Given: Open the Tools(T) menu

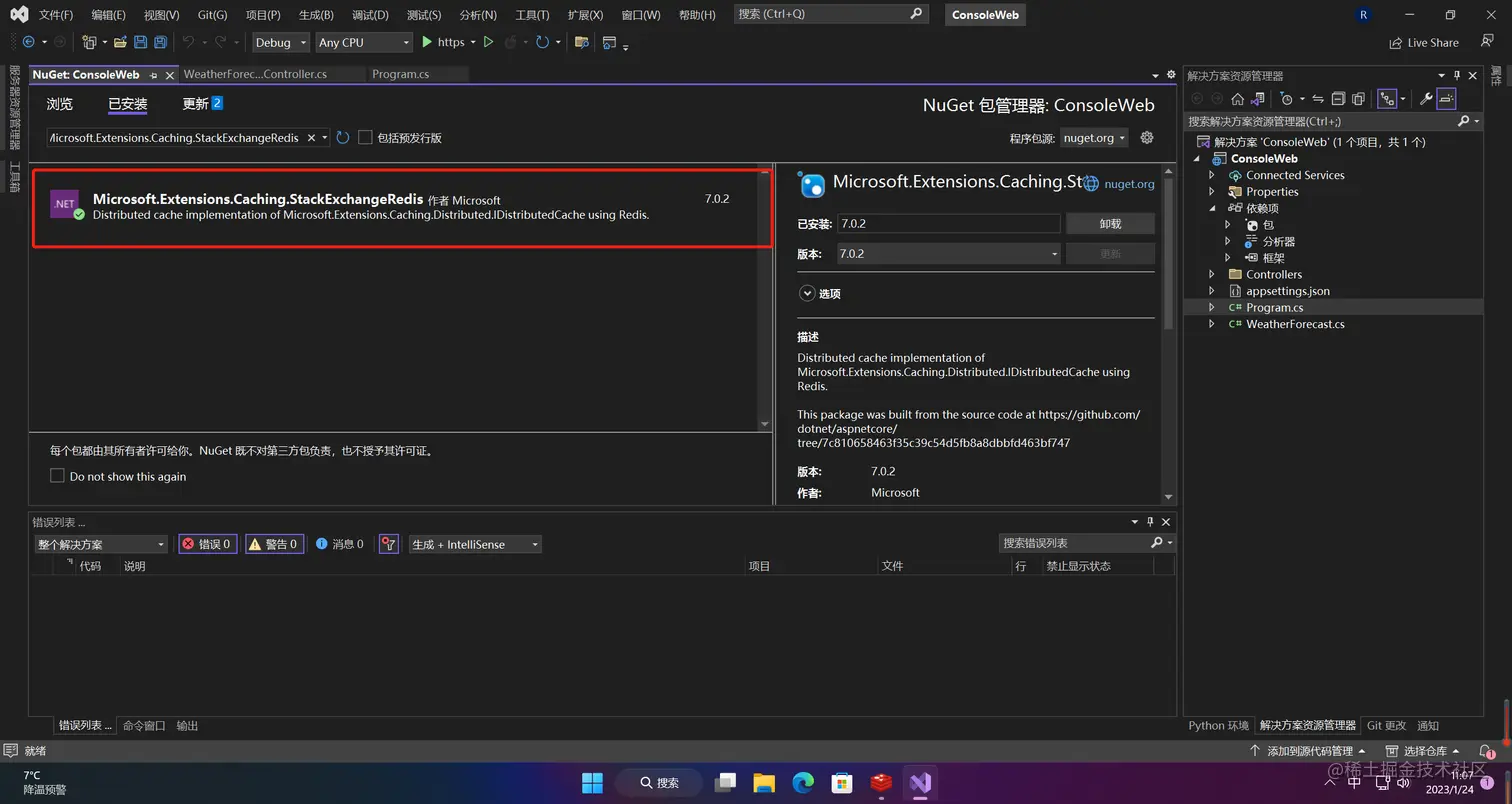Looking at the screenshot, I should click(x=532, y=15).
